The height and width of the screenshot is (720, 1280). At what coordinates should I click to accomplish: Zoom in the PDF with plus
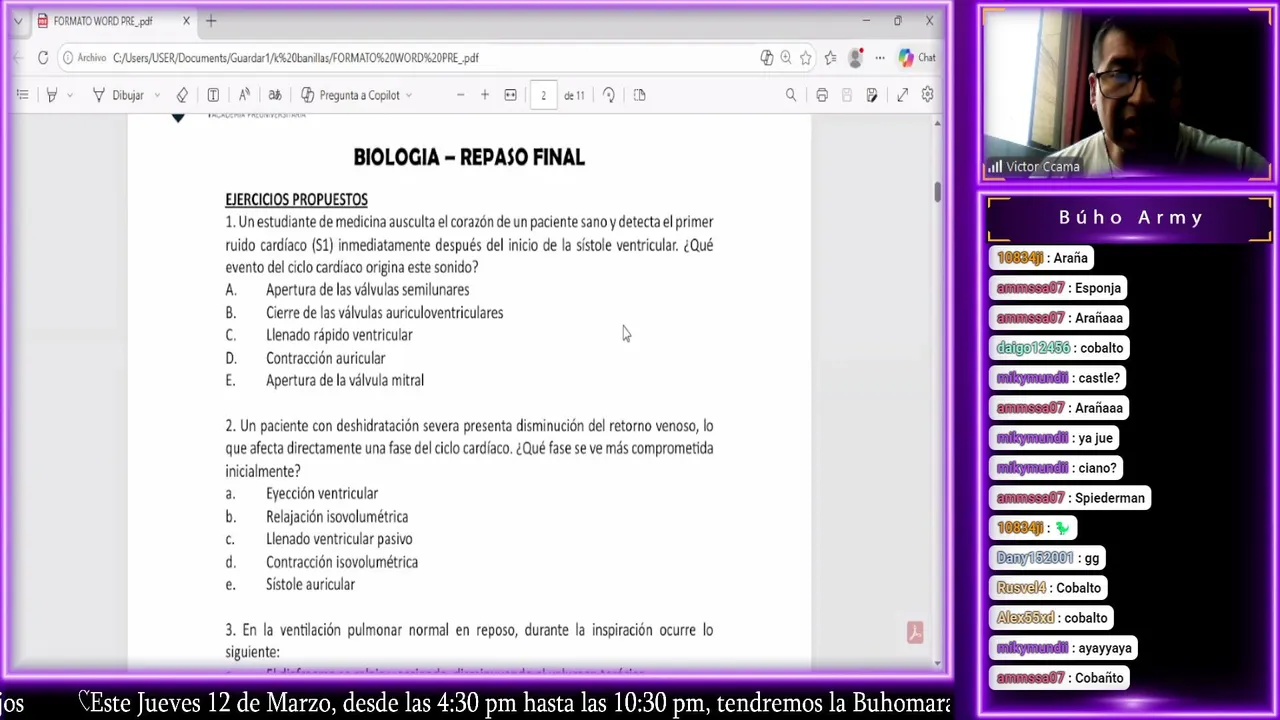tap(485, 95)
